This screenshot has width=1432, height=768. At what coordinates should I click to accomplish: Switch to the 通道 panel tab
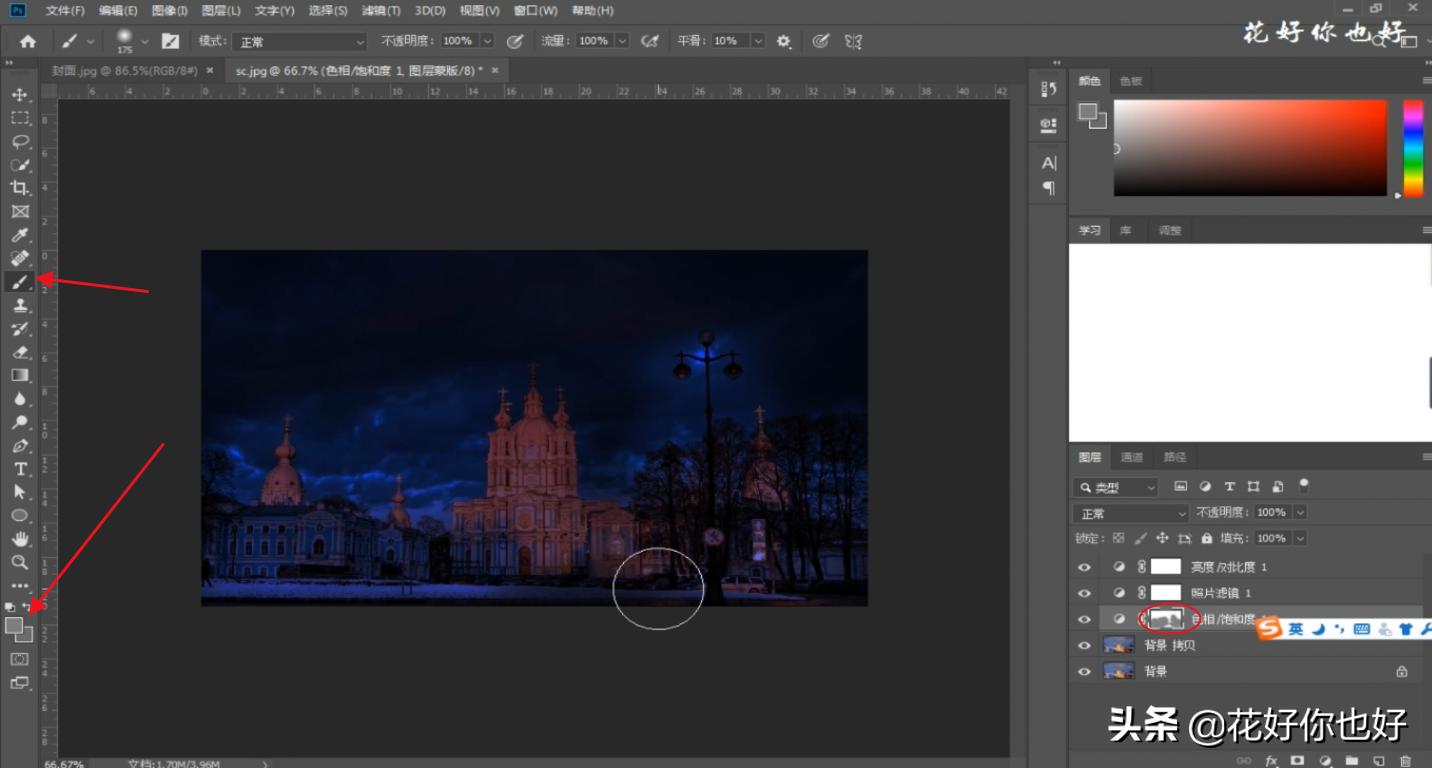pyautogui.click(x=1131, y=457)
